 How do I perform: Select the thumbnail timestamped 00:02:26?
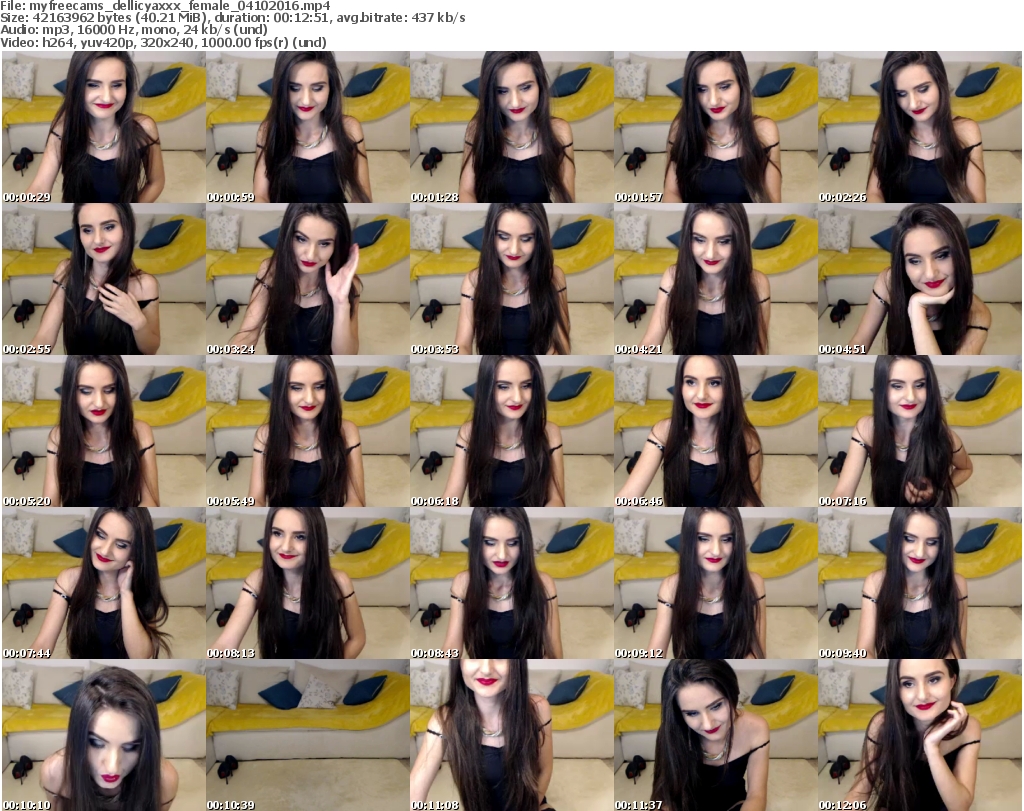tap(920, 127)
